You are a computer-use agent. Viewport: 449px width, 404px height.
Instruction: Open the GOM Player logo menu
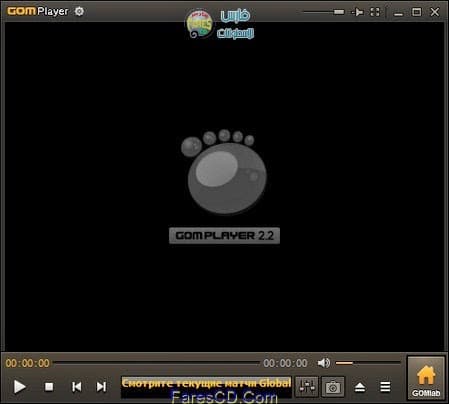pyautogui.click(x=37, y=11)
